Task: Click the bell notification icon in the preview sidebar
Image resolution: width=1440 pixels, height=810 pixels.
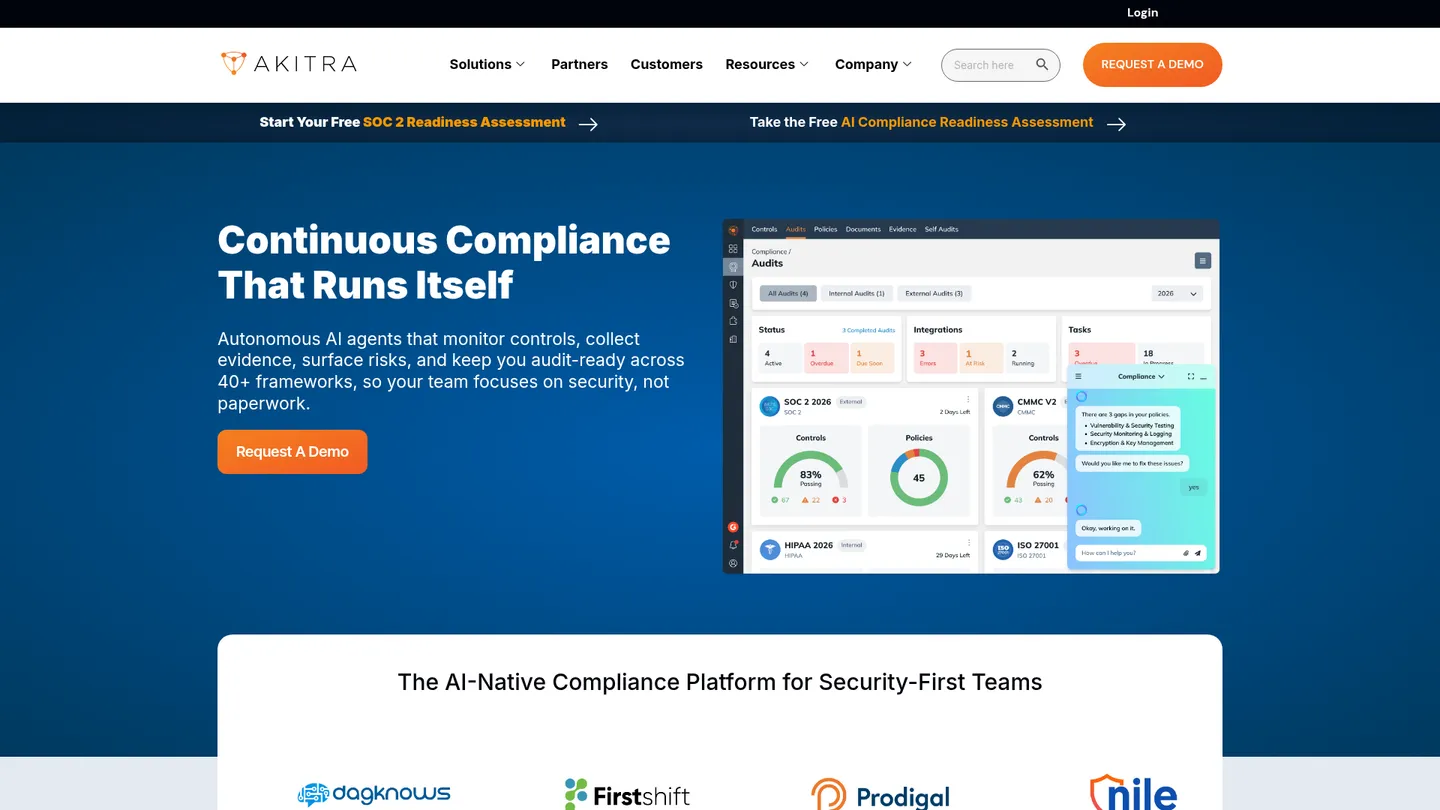Action: [x=733, y=545]
